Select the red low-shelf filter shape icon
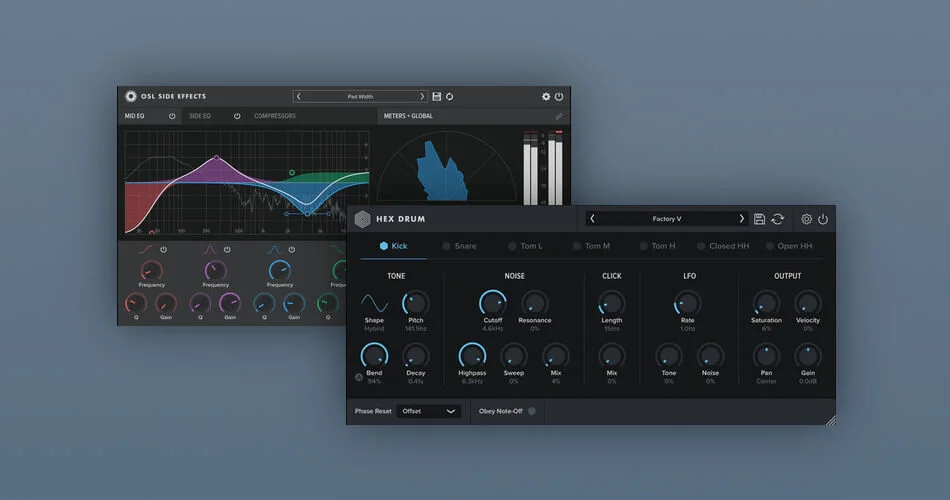The height and width of the screenshot is (500, 950). [145, 250]
